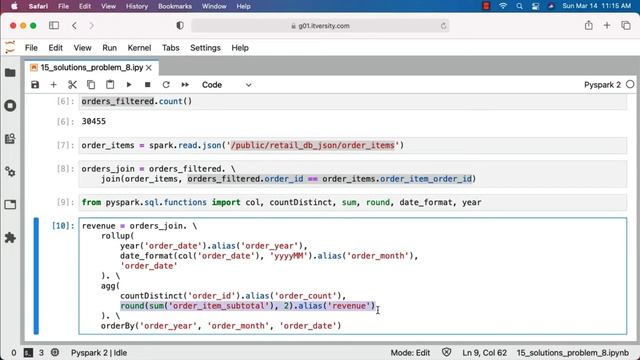Click Safari sidebar toggle icon
The height and width of the screenshot is (360, 640).
(x=54, y=25)
